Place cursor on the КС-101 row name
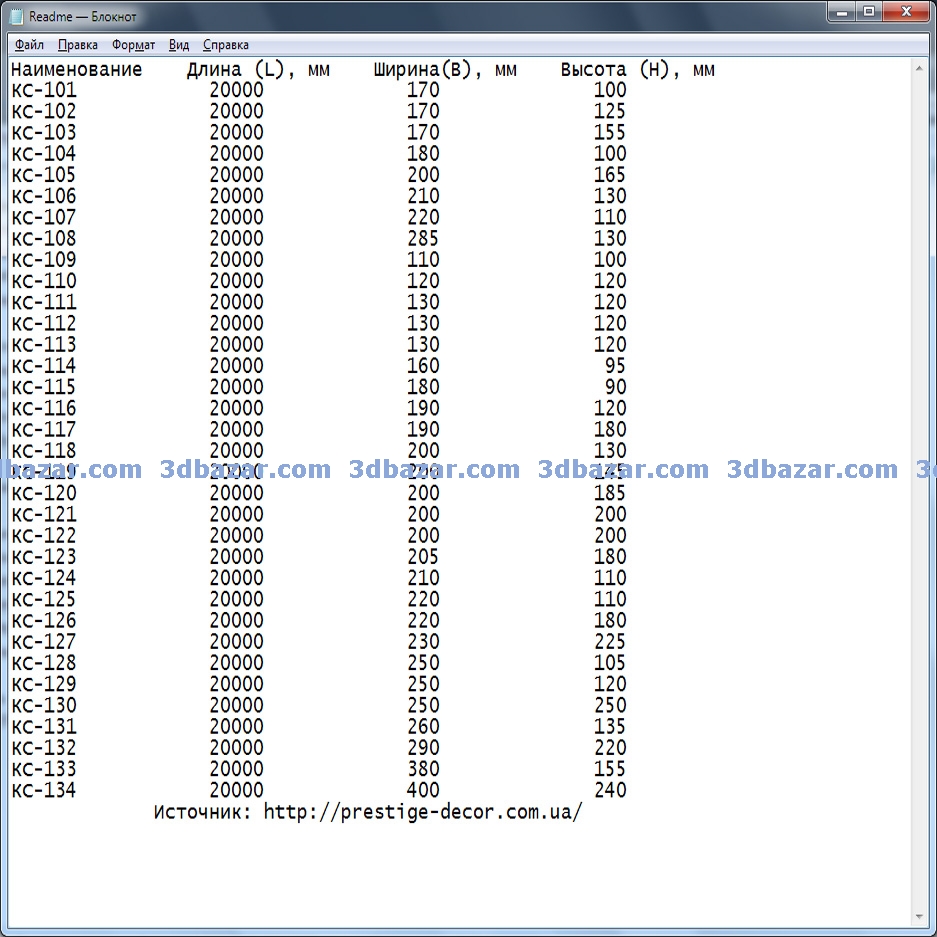937x937 pixels. click(x=44, y=91)
